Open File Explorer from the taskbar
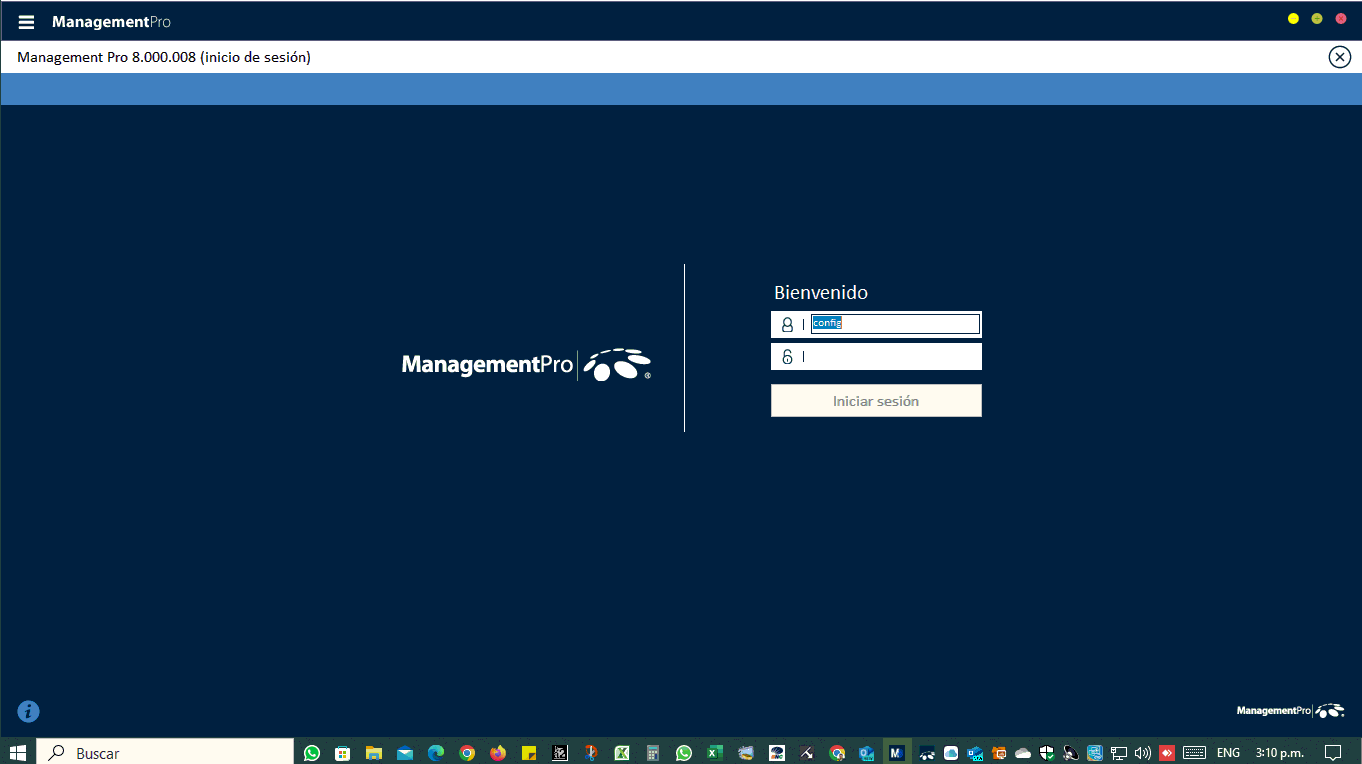This screenshot has height=764, width=1362. (x=374, y=753)
